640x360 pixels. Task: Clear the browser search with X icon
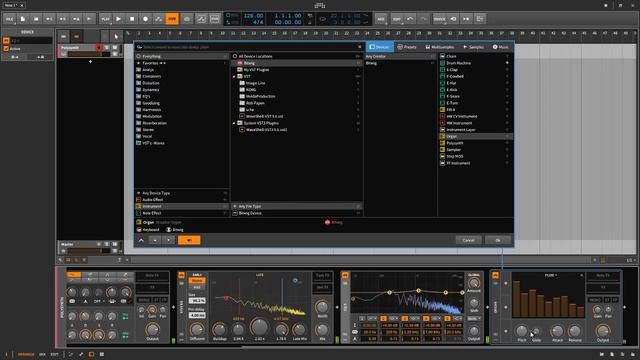[360, 47]
